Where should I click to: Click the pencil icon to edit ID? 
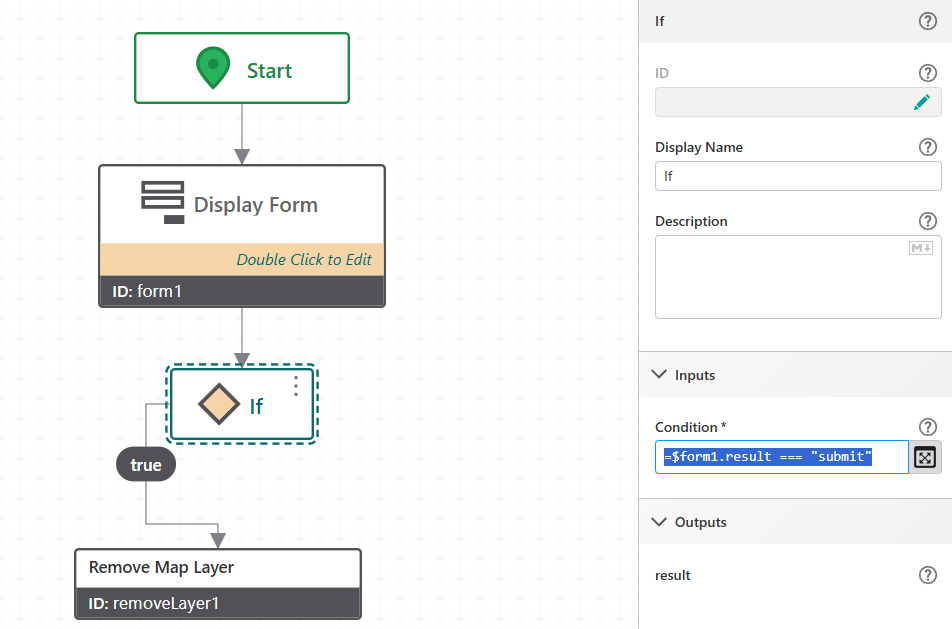point(922,102)
